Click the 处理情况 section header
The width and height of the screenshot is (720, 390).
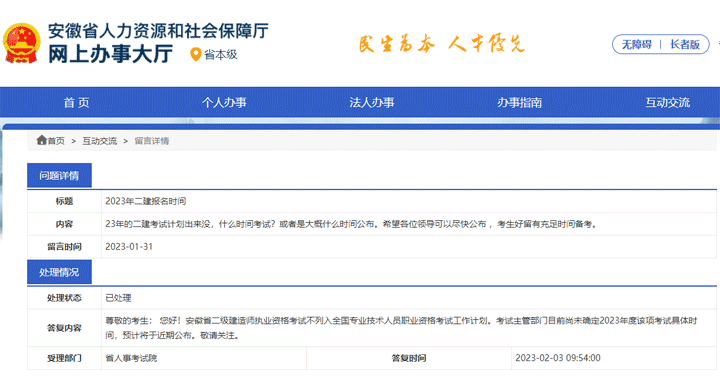59,272
